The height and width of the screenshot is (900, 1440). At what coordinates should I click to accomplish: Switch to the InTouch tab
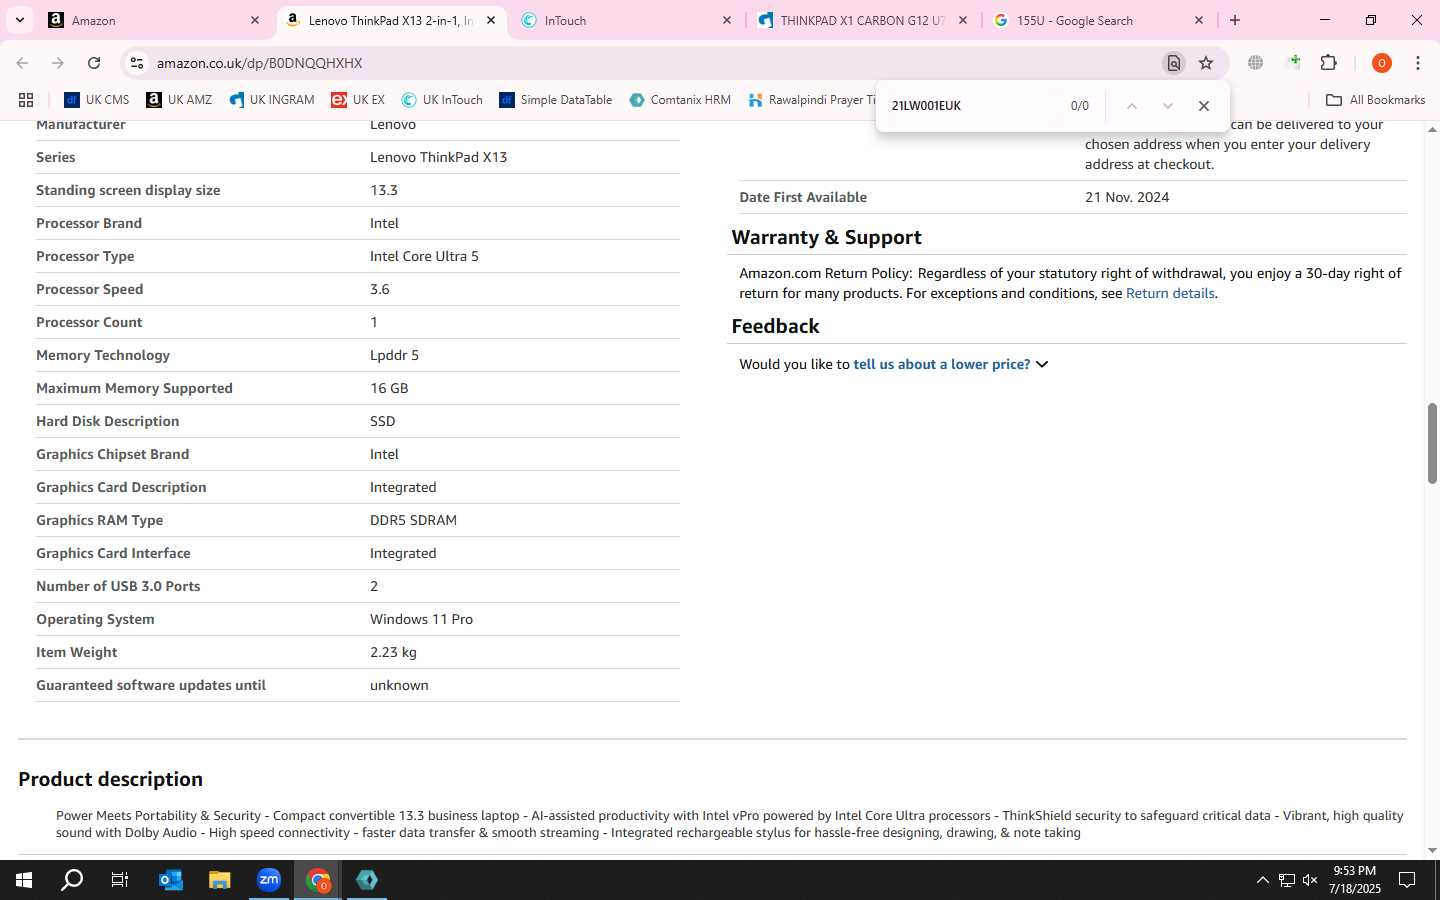click(627, 20)
